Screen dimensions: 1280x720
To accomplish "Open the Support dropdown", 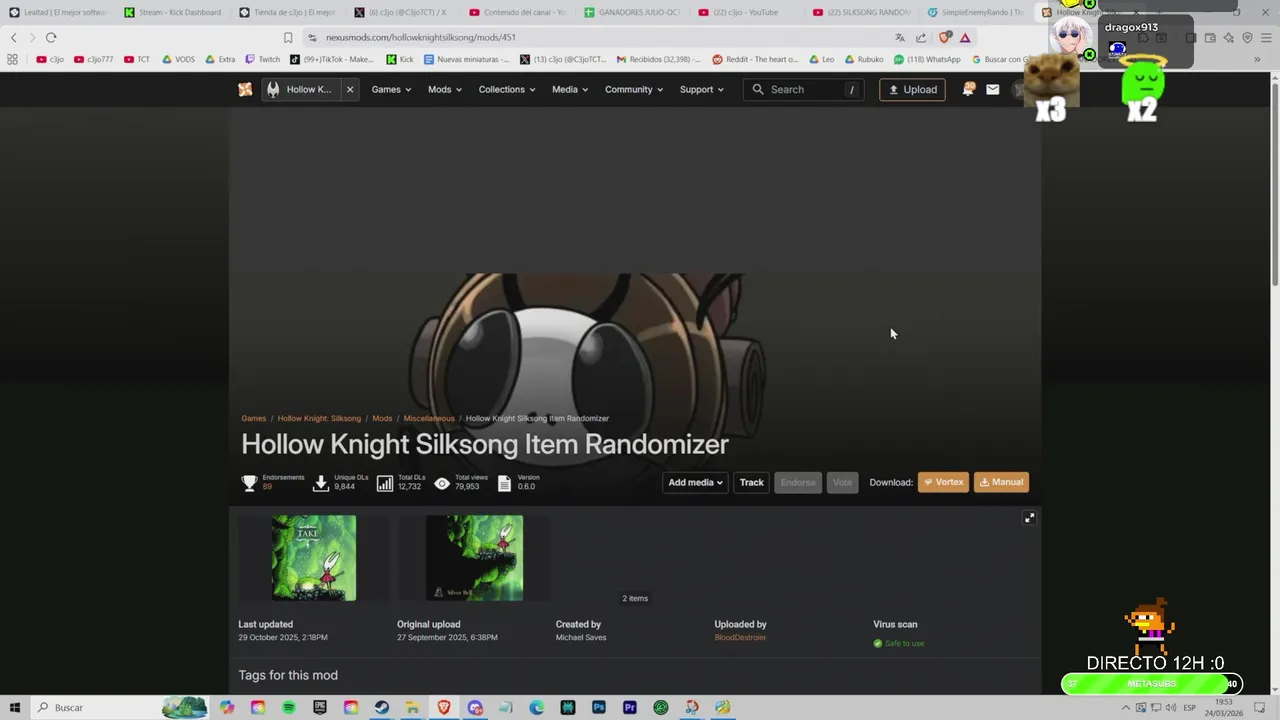I will tap(701, 89).
